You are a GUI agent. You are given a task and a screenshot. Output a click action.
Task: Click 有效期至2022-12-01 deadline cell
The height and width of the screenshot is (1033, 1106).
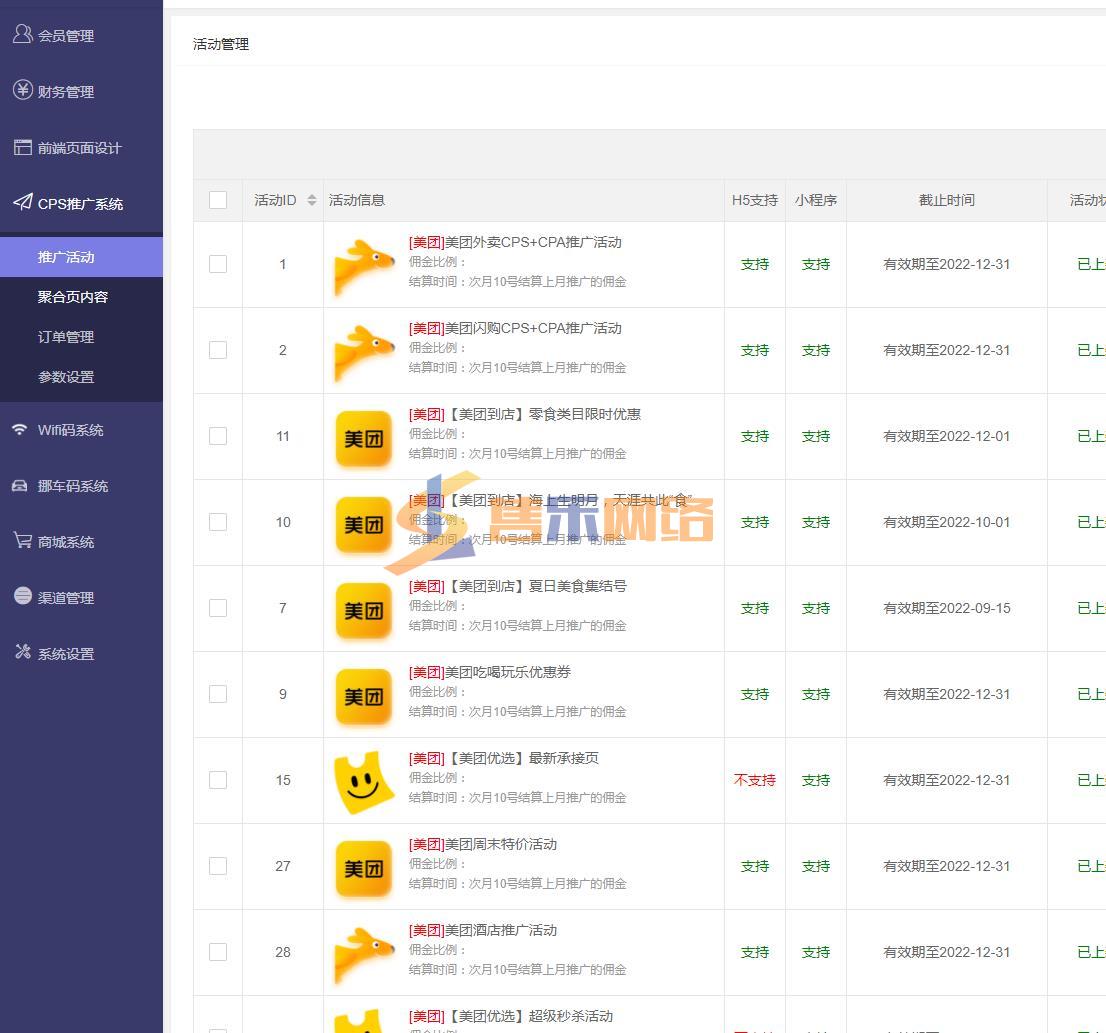[x=947, y=436]
